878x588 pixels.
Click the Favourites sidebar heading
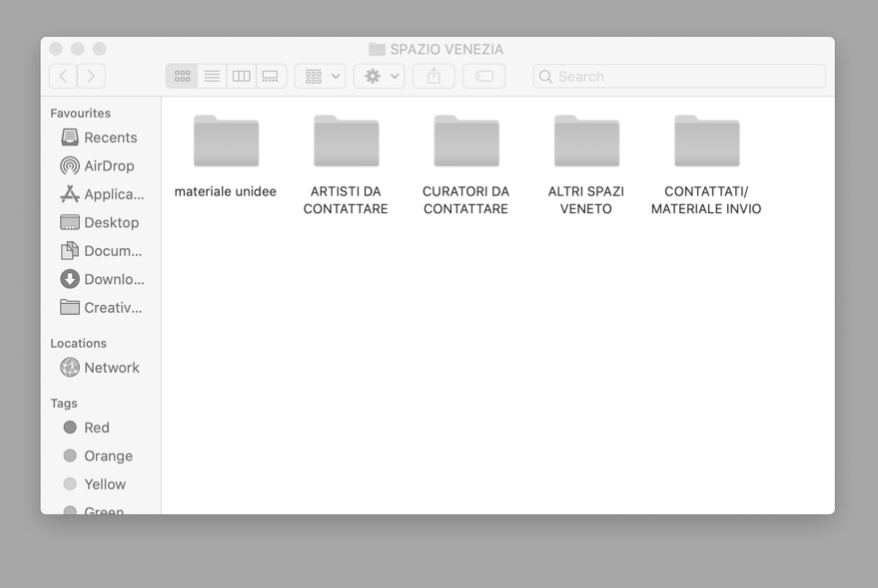click(81, 113)
